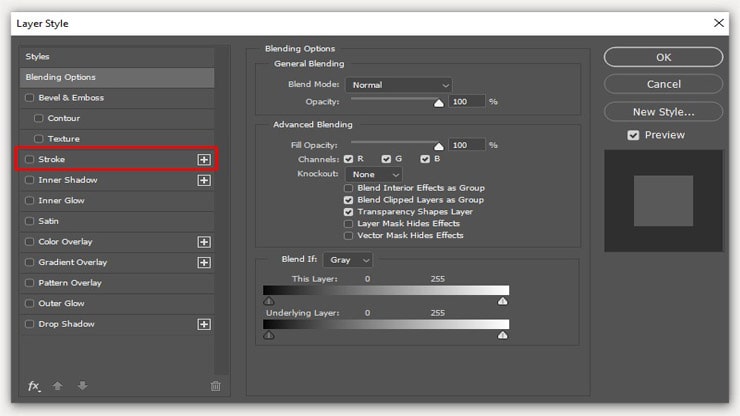This screenshot has width=740, height=416.
Task: Click the trash icon to delete effect
Action: (215, 386)
